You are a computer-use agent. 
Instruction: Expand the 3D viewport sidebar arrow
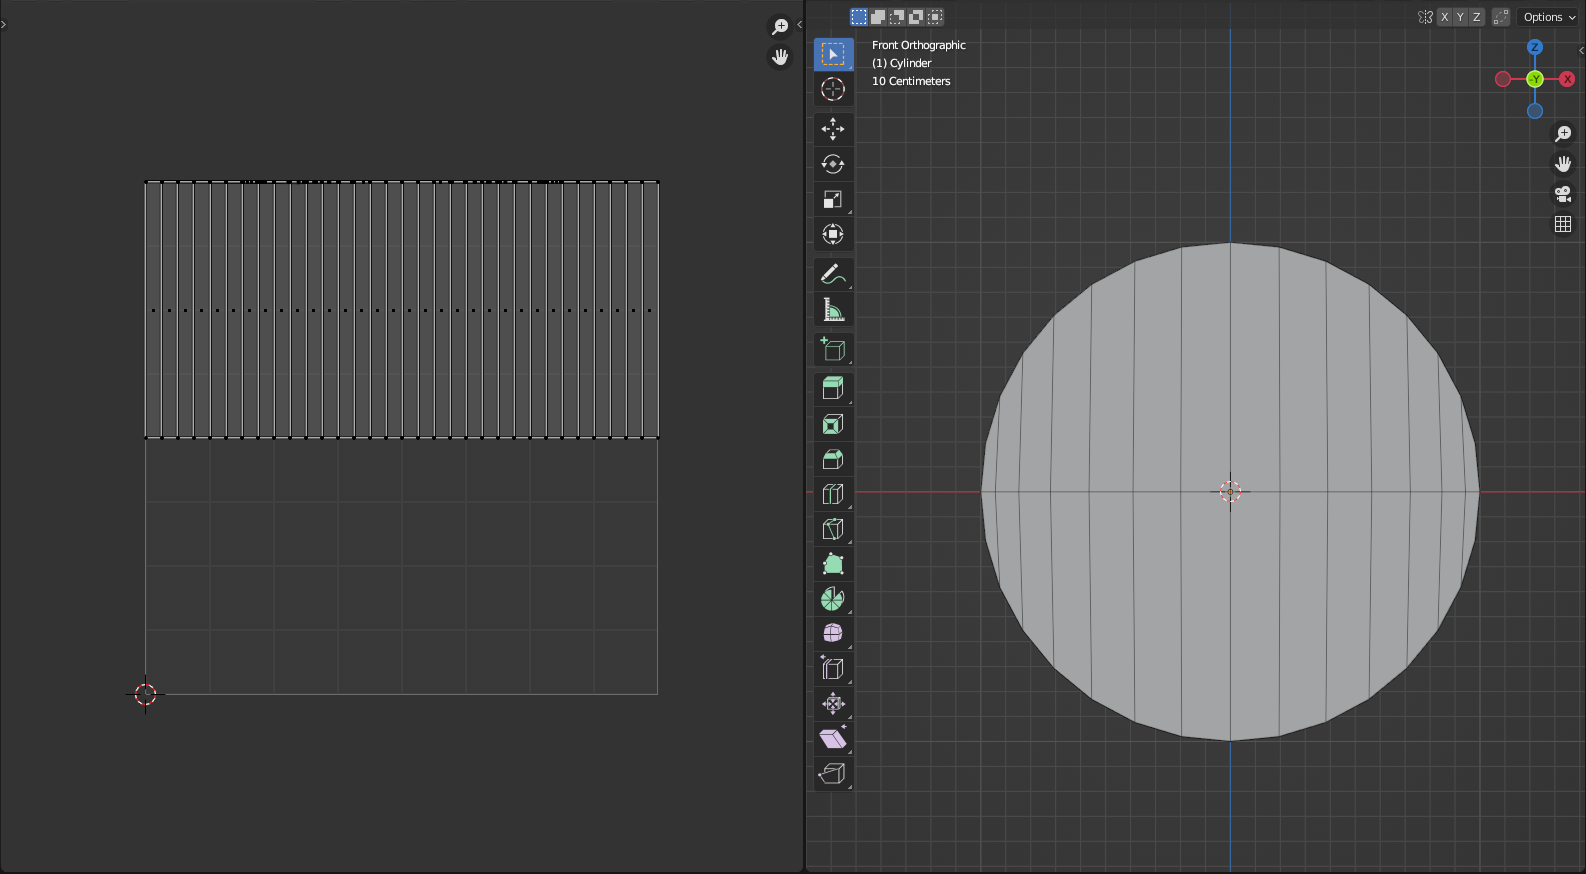pyautogui.click(x=1581, y=50)
